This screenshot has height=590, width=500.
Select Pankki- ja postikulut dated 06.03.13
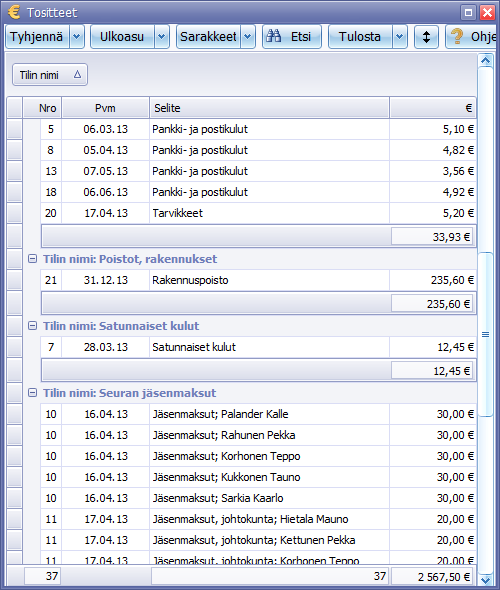click(x=269, y=129)
